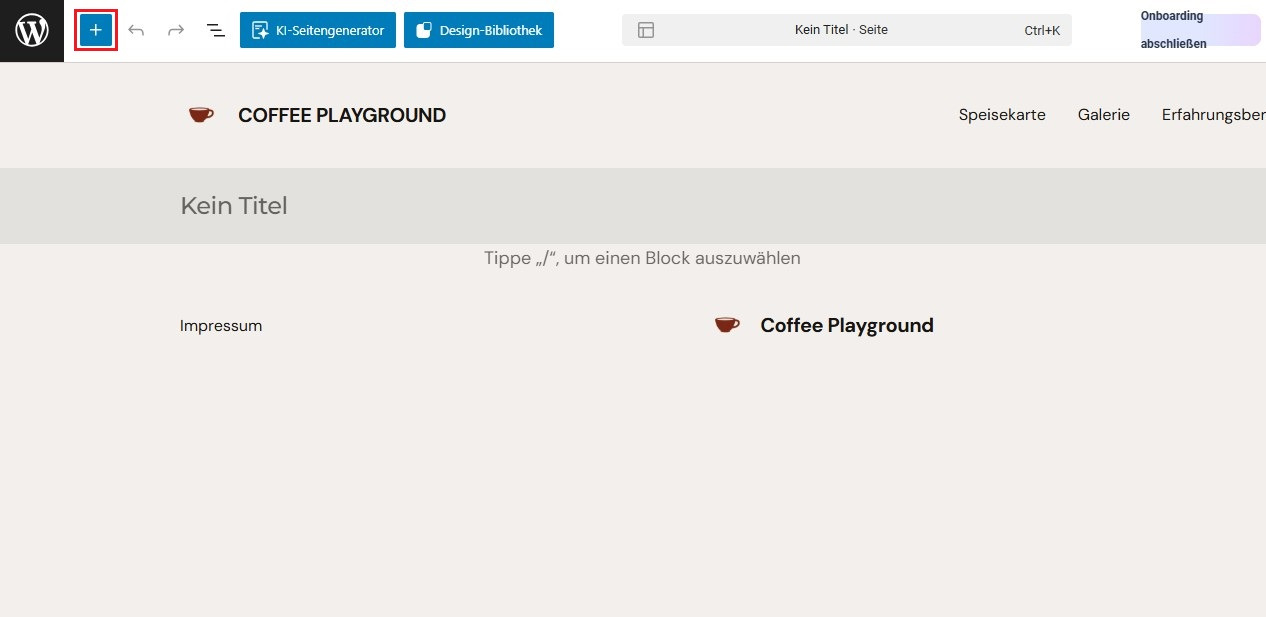Toggle the block inserter plus button

point(96,30)
